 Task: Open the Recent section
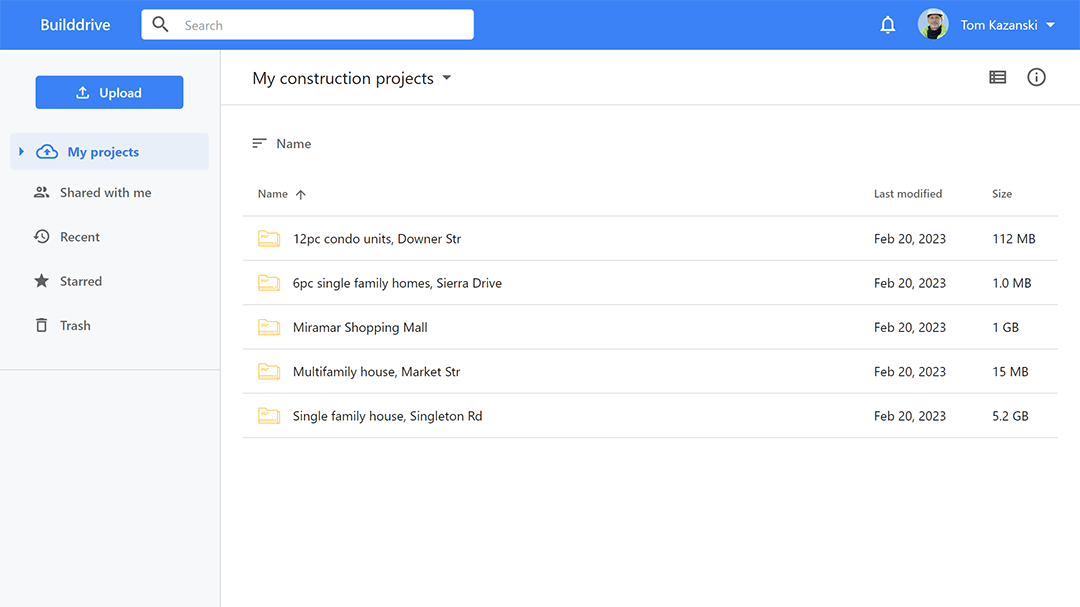(80, 237)
